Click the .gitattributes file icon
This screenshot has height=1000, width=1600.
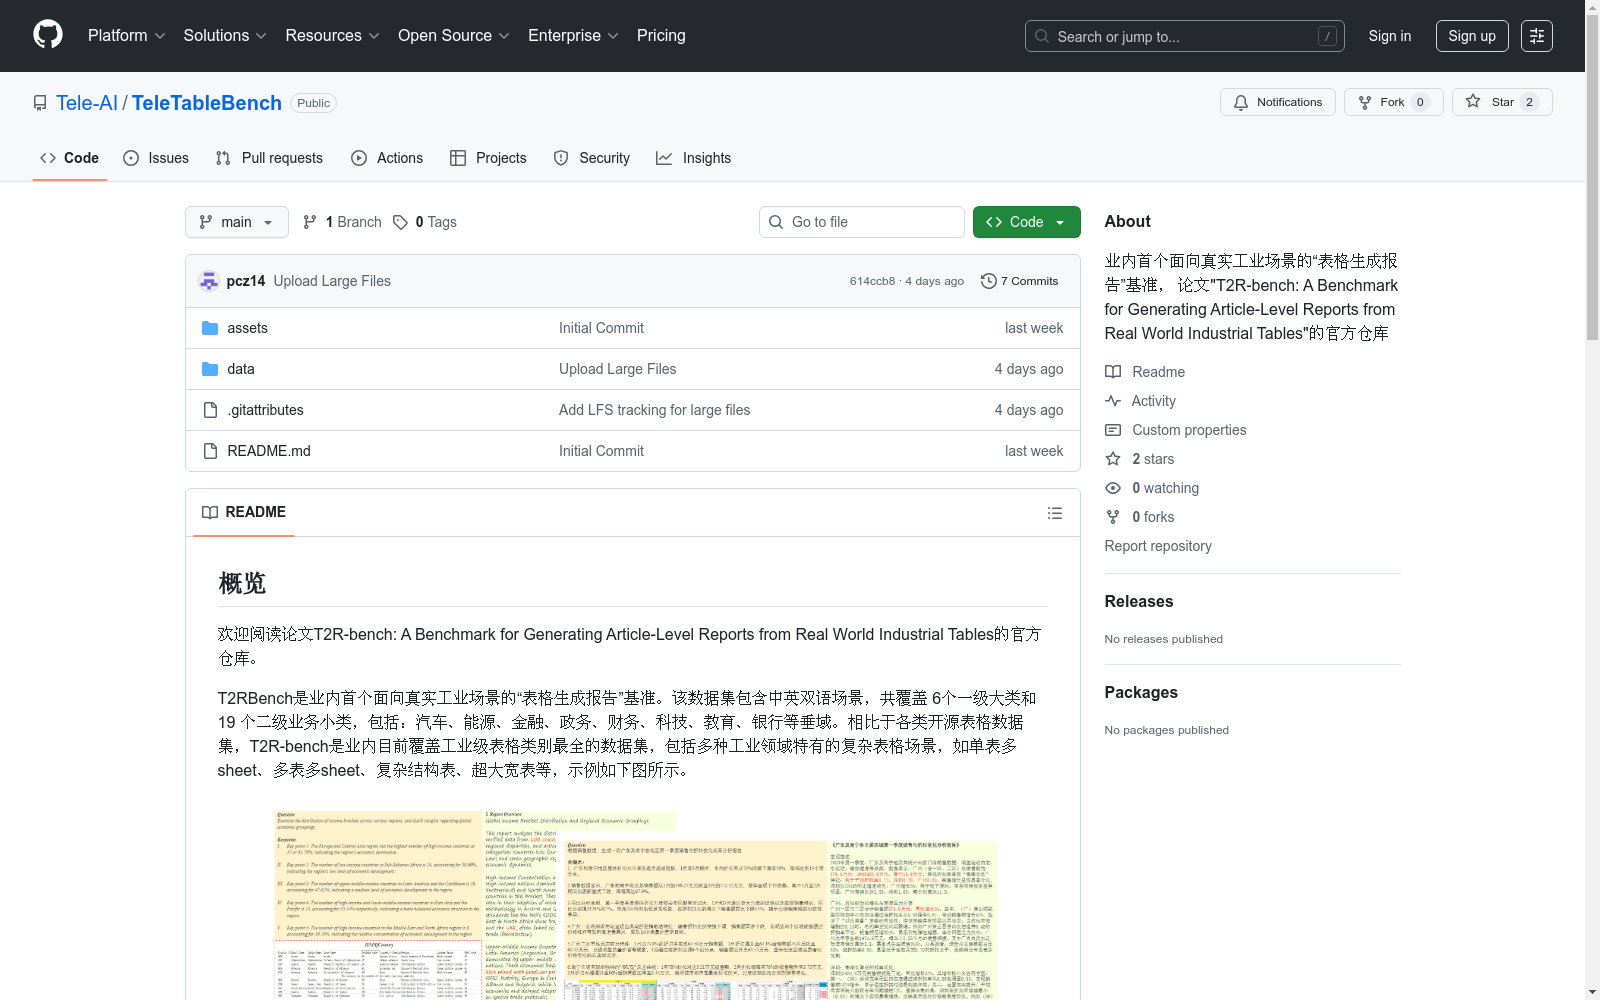[x=210, y=410]
